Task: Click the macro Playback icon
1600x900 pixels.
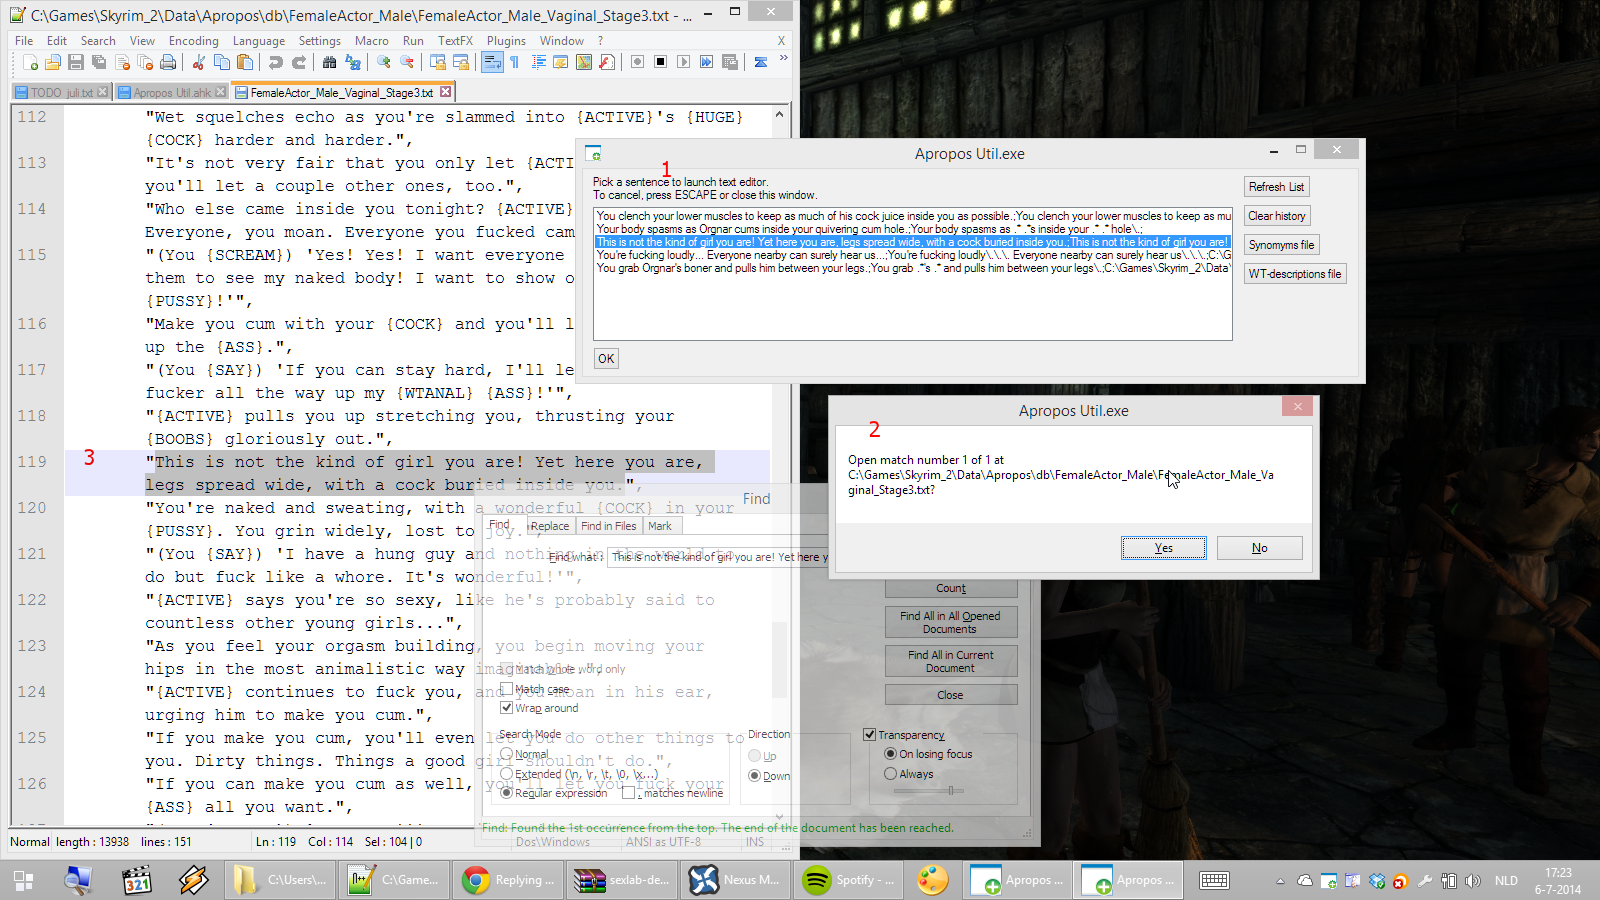Action: tap(683, 62)
